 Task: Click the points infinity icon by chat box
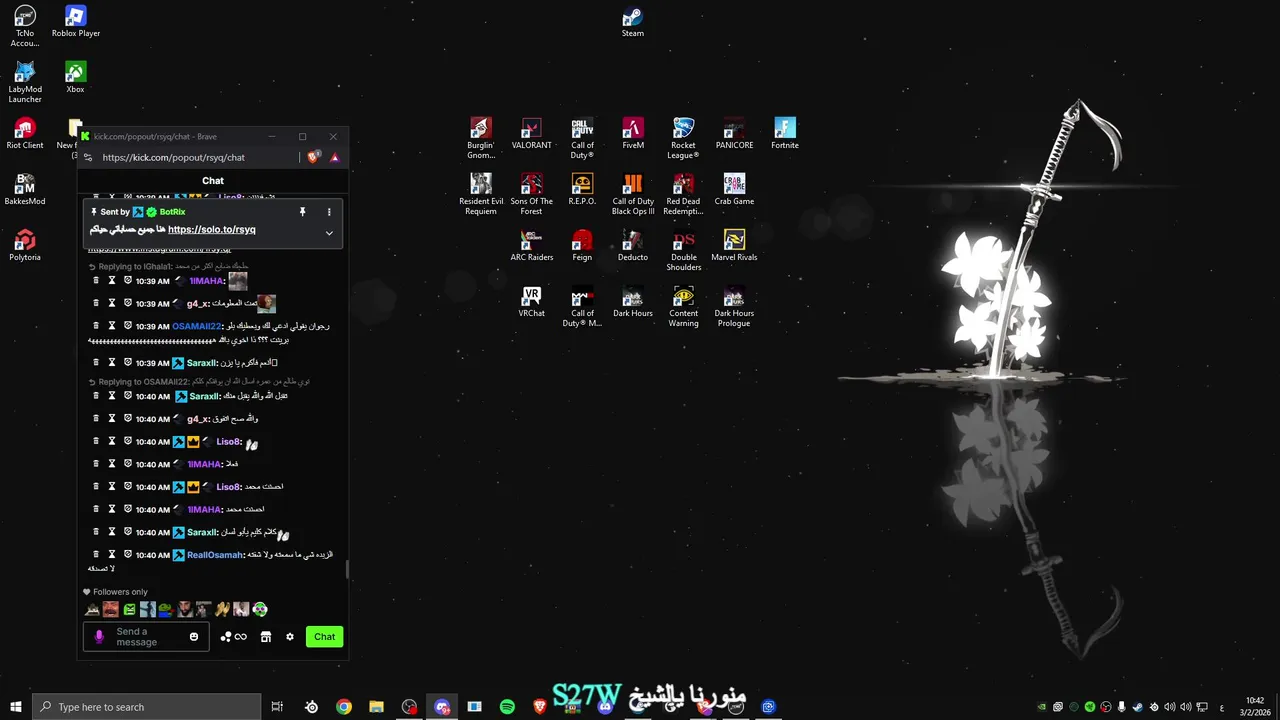tap(234, 637)
